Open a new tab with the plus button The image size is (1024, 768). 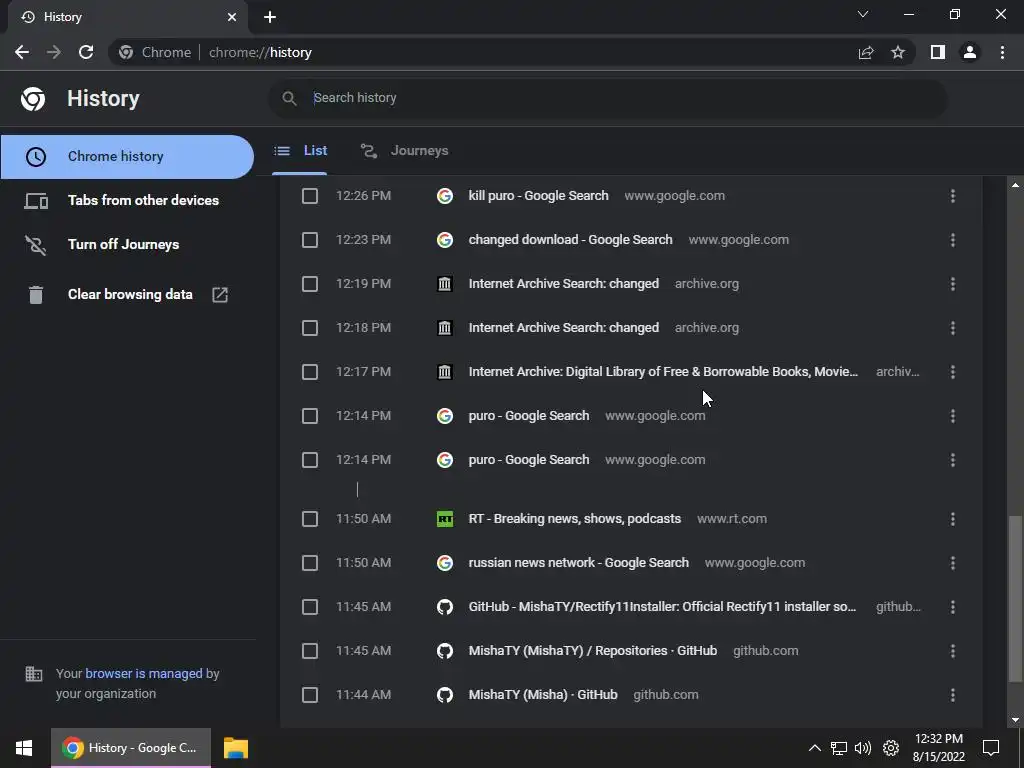[x=270, y=17]
